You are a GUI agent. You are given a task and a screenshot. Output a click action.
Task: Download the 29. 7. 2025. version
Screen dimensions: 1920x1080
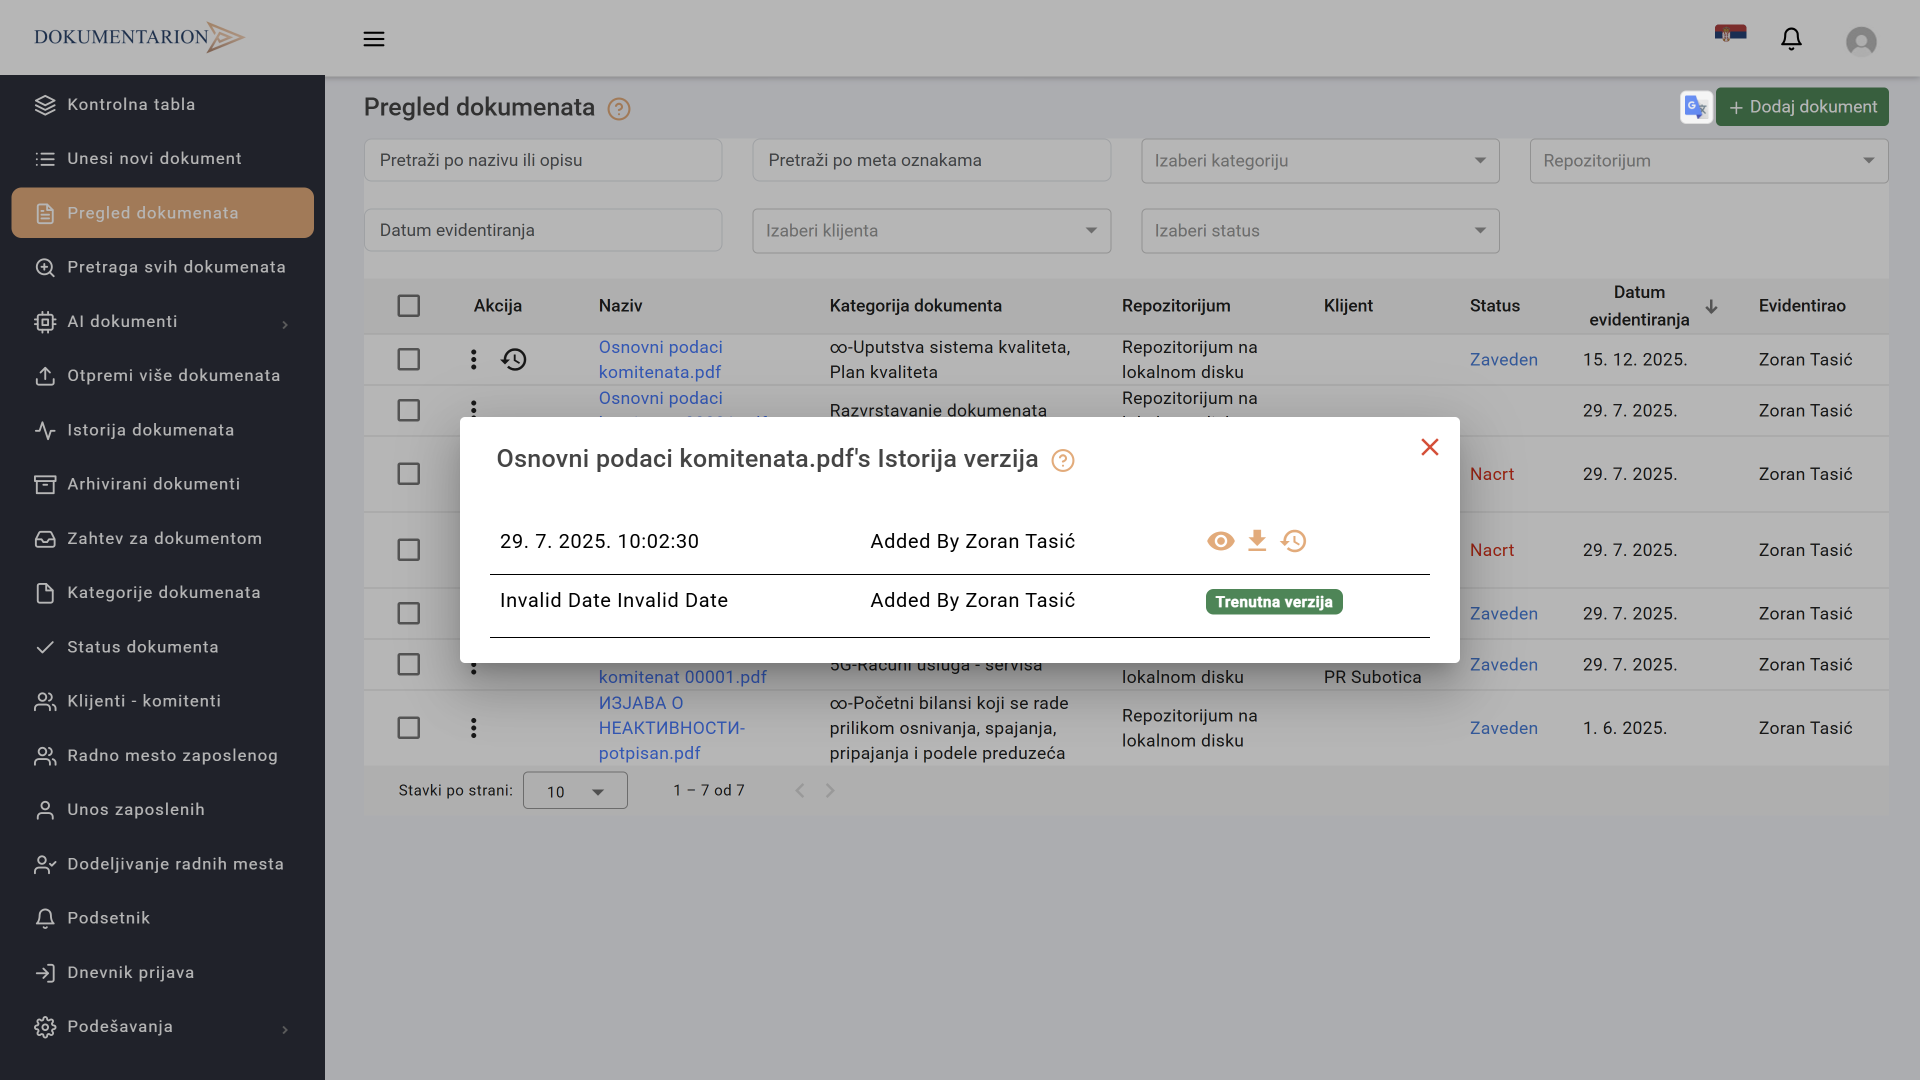tap(1257, 541)
